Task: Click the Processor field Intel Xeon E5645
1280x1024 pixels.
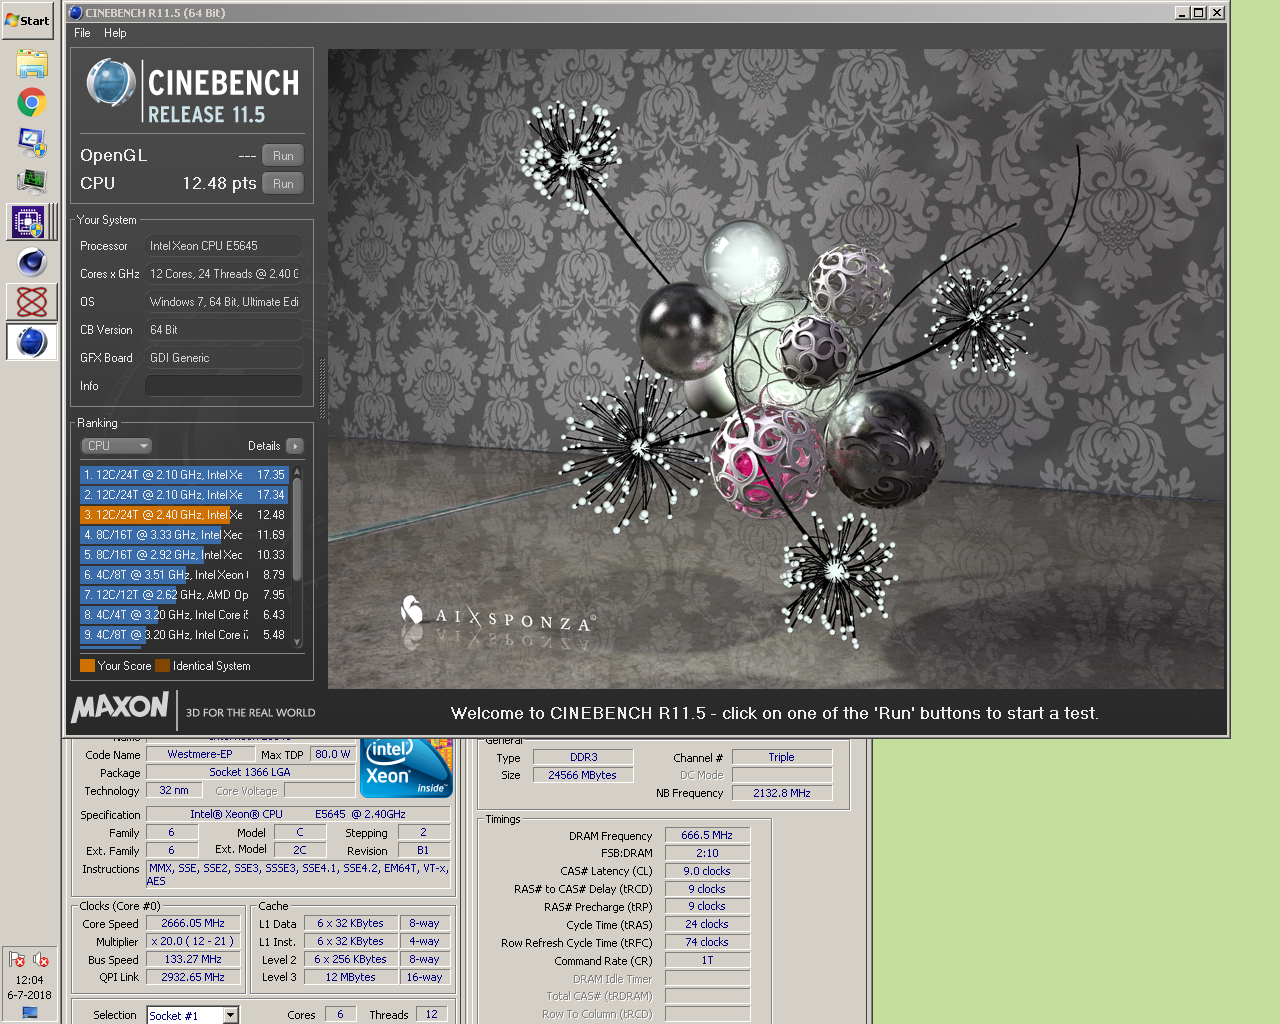Action: pyautogui.click(x=224, y=246)
